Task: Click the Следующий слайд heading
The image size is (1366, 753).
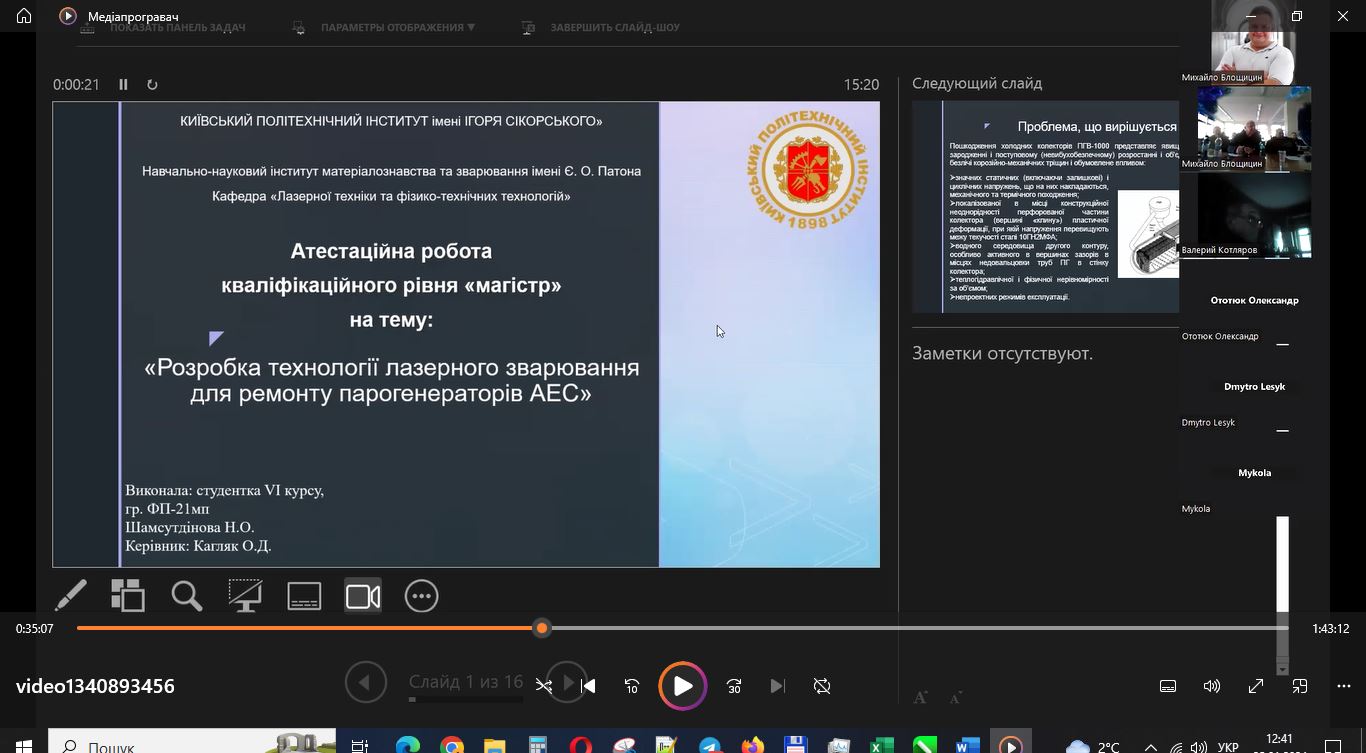Action: click(977, 84)
